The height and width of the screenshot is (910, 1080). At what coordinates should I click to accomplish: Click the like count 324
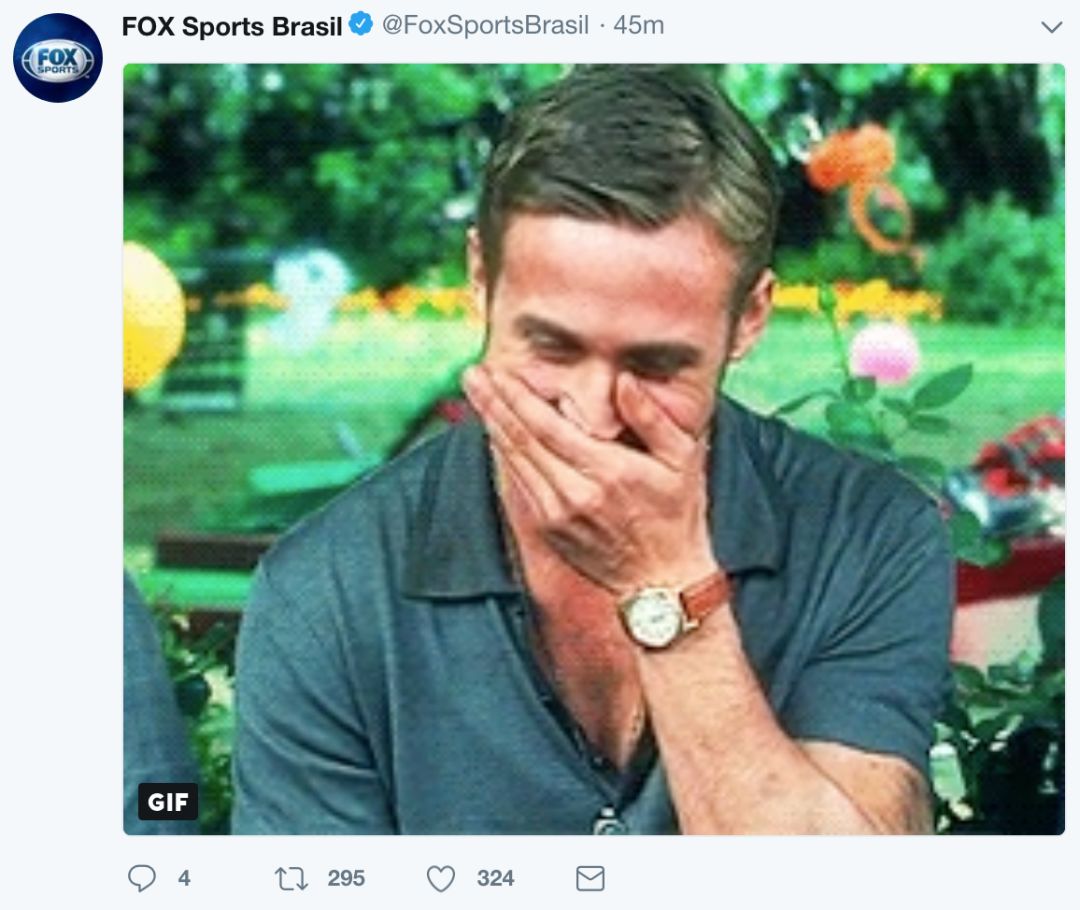coord(495,878)
